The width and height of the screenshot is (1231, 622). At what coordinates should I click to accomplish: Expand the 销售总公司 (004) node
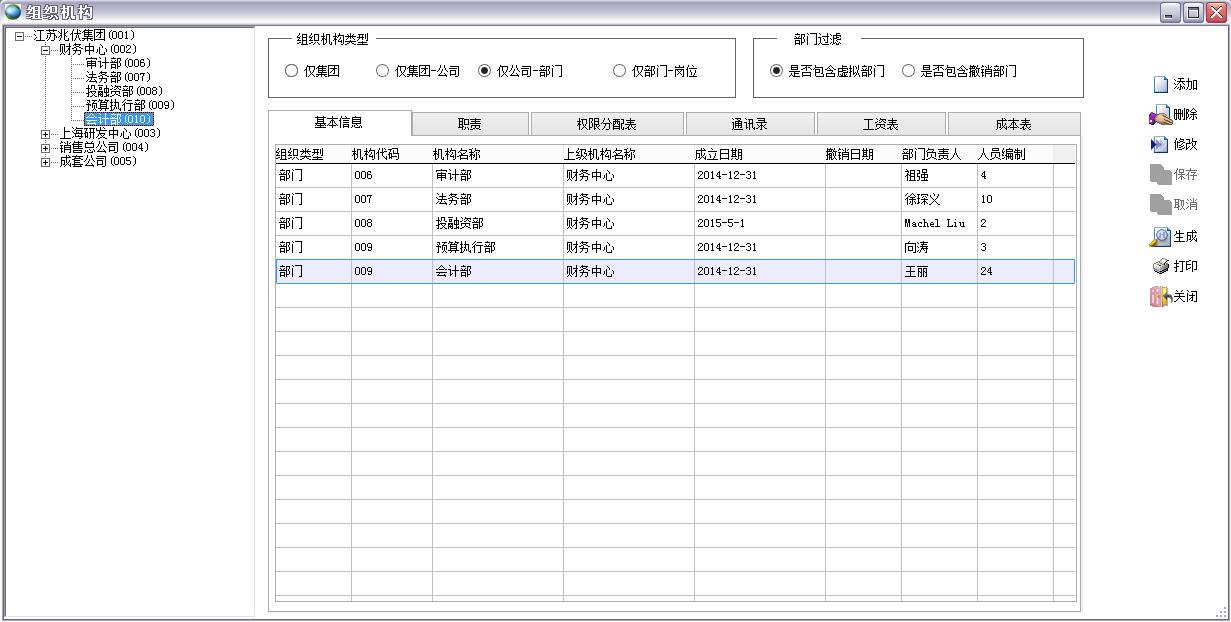[46, 148]
